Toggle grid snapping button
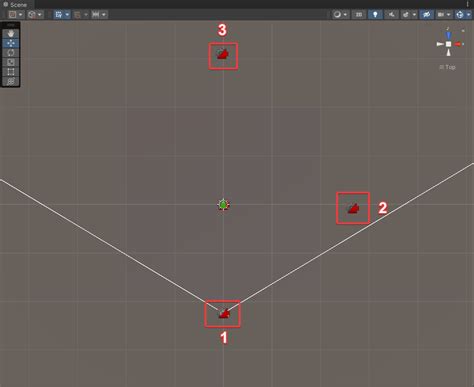474x387 pixels. pyautogui.click(x=77, y=14)
